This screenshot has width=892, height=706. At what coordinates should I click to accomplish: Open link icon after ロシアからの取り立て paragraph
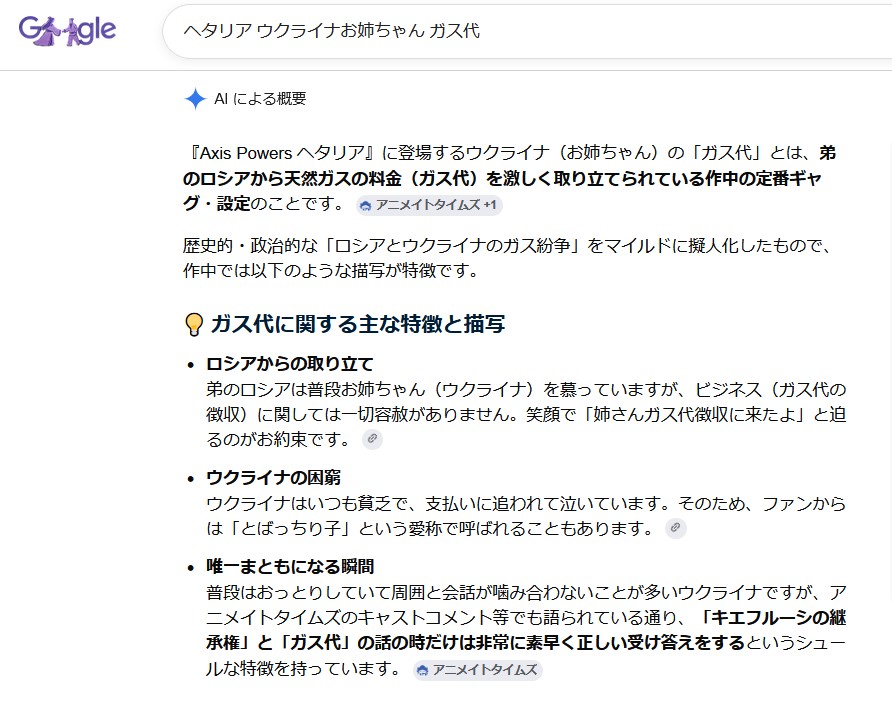pos(372,439)
